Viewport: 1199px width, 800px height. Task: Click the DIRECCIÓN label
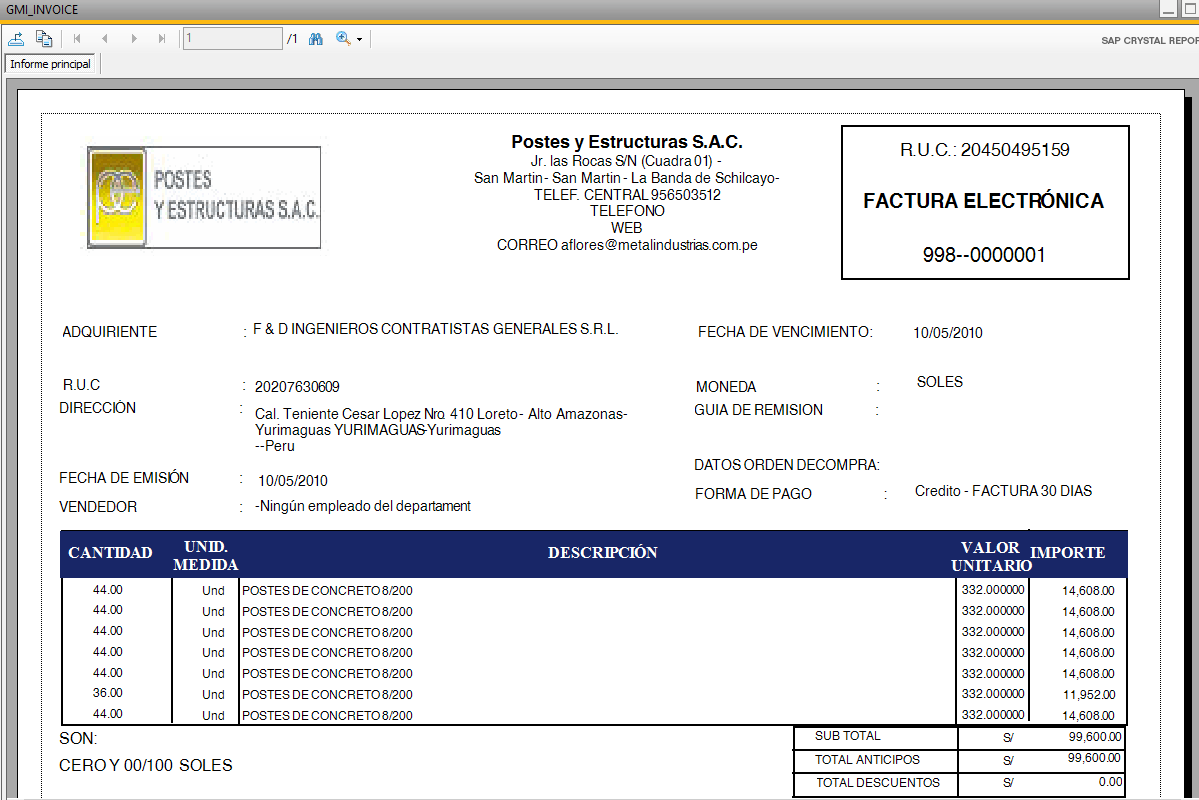(98, 408)
